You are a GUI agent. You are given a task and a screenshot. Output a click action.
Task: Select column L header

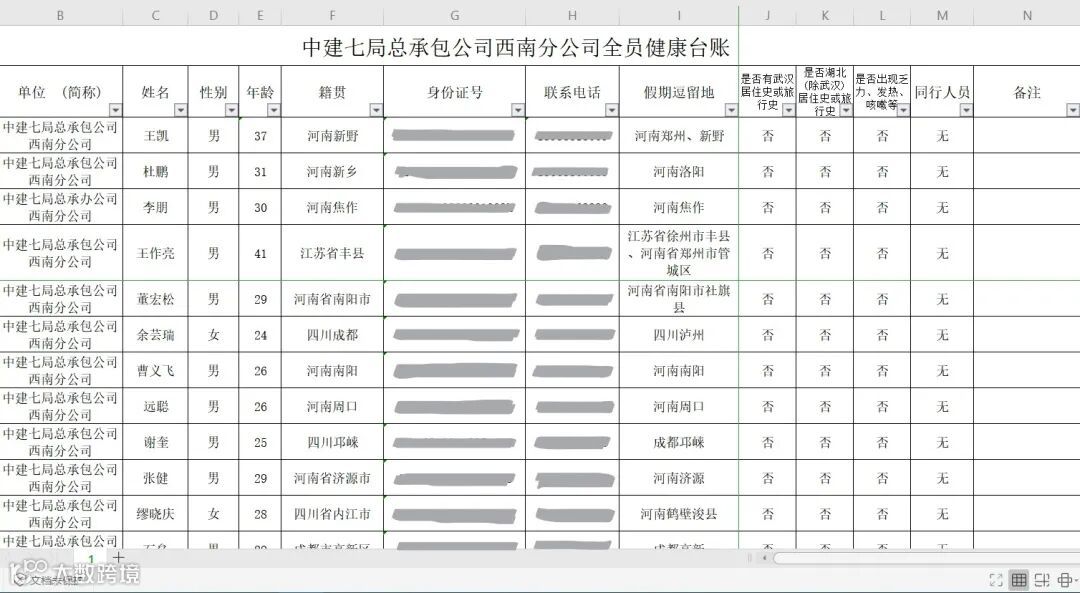pyautogui.click(x=882, y=15)
